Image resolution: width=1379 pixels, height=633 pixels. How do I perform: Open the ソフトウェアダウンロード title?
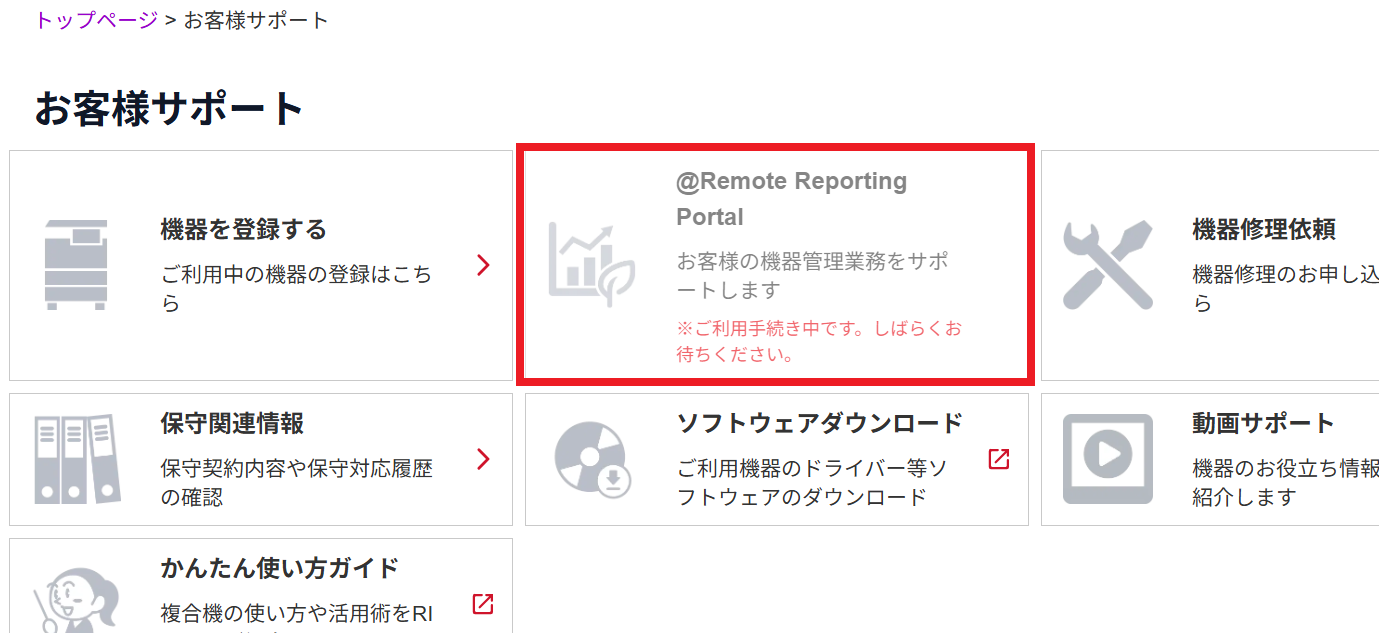pyautogui.click(x=820, y=424)
